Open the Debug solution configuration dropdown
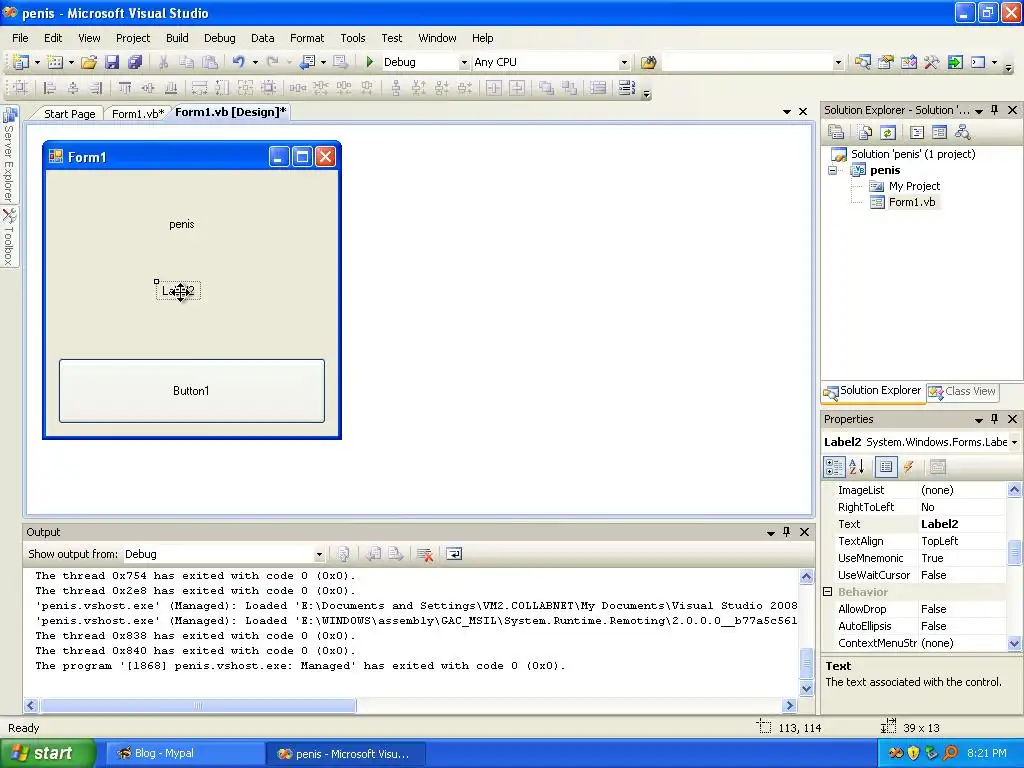The width and height of the screenshot is (1024, 768). pyautogui.click(x=464, y=63)
